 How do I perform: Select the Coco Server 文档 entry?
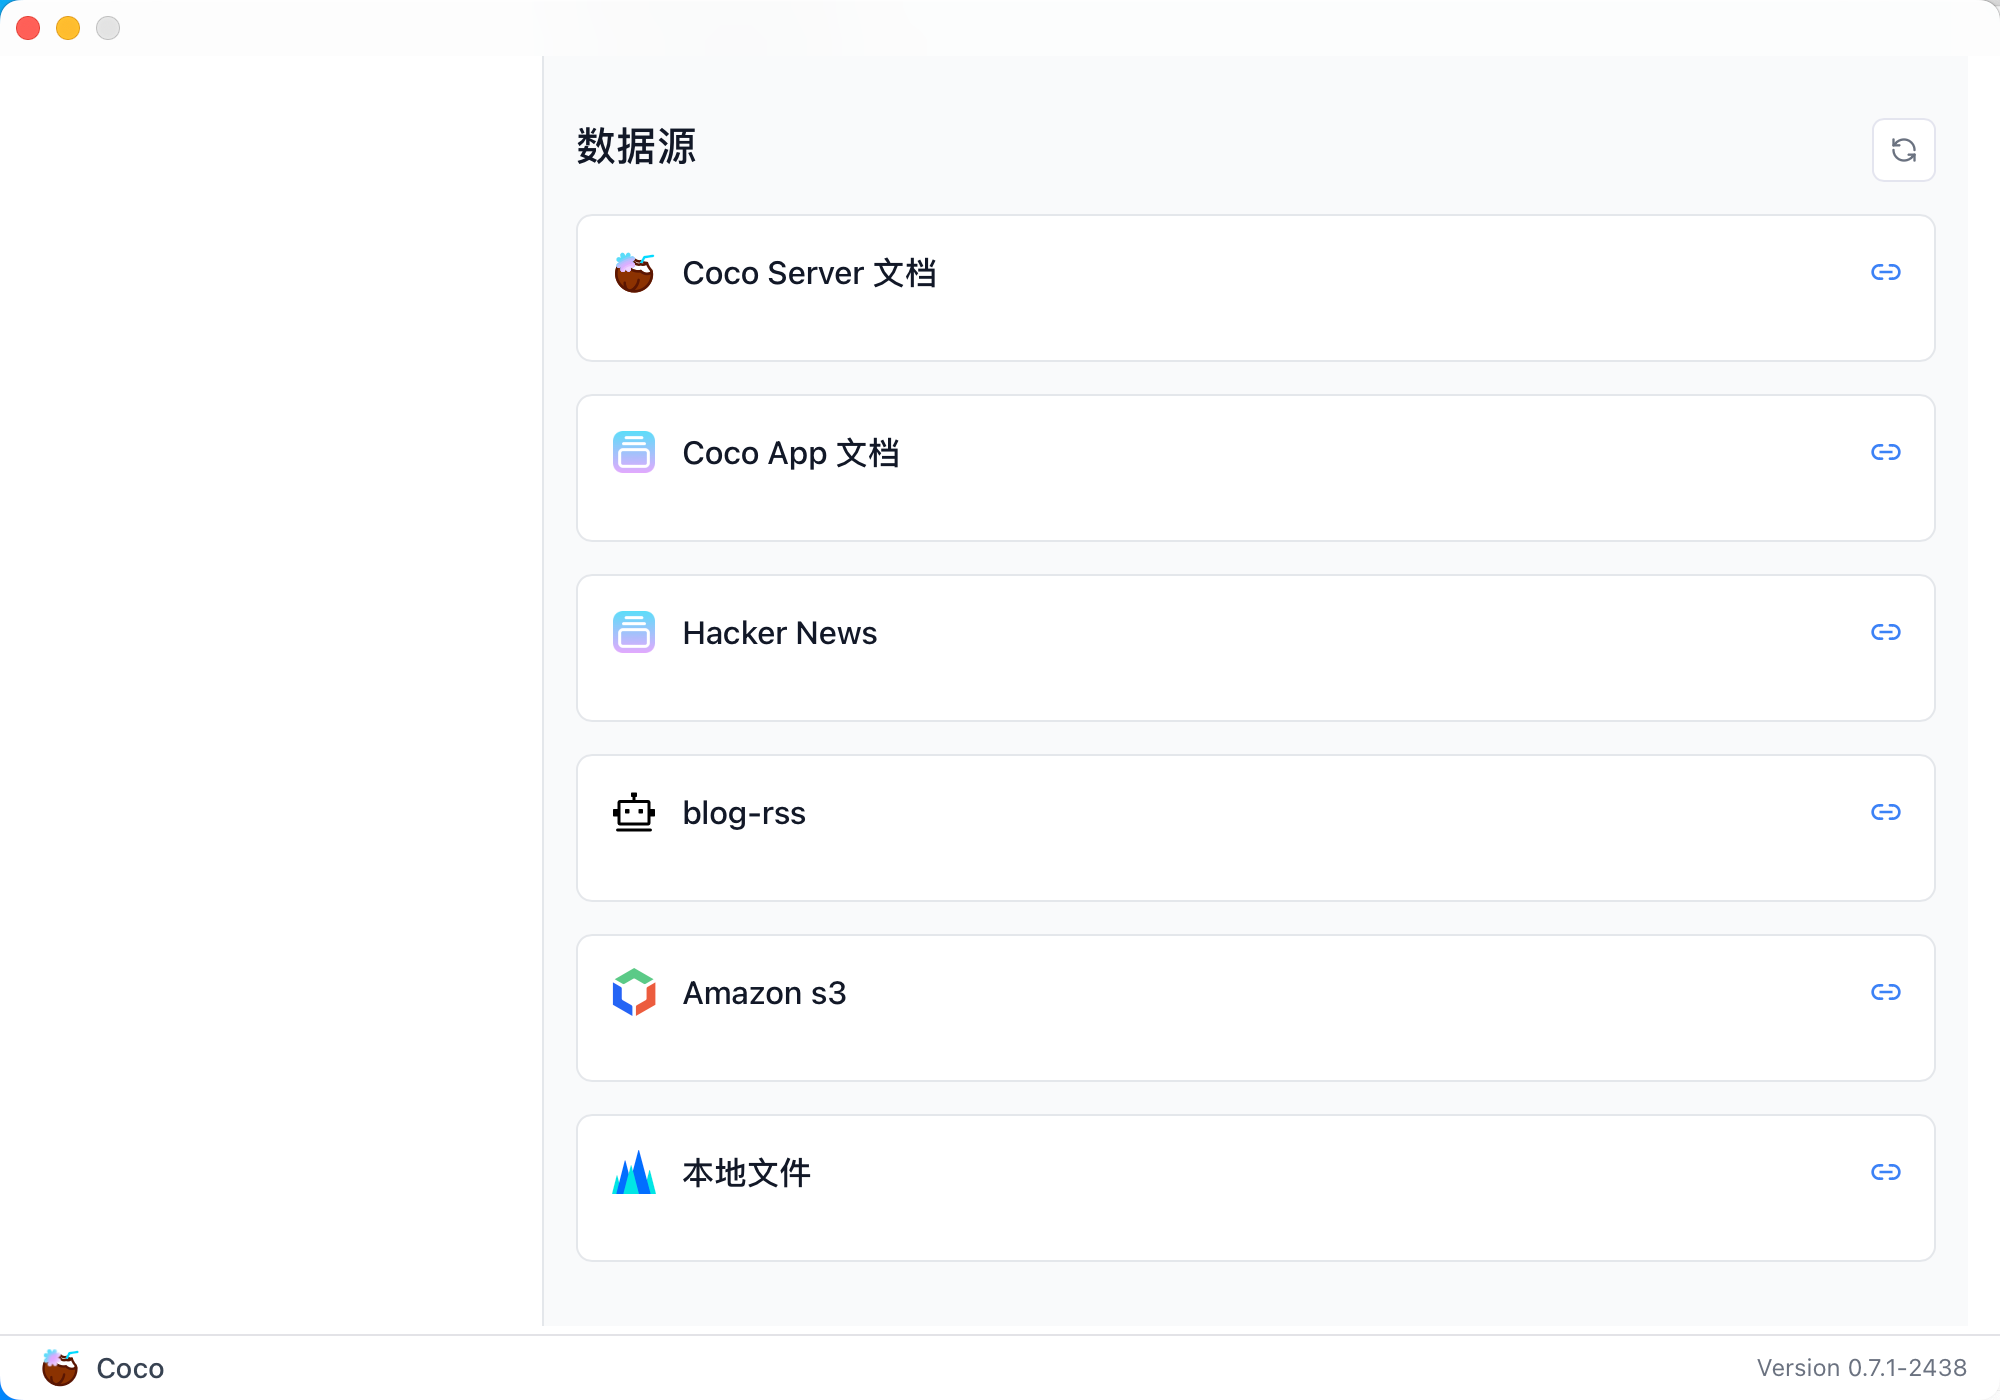[1255, 288]
